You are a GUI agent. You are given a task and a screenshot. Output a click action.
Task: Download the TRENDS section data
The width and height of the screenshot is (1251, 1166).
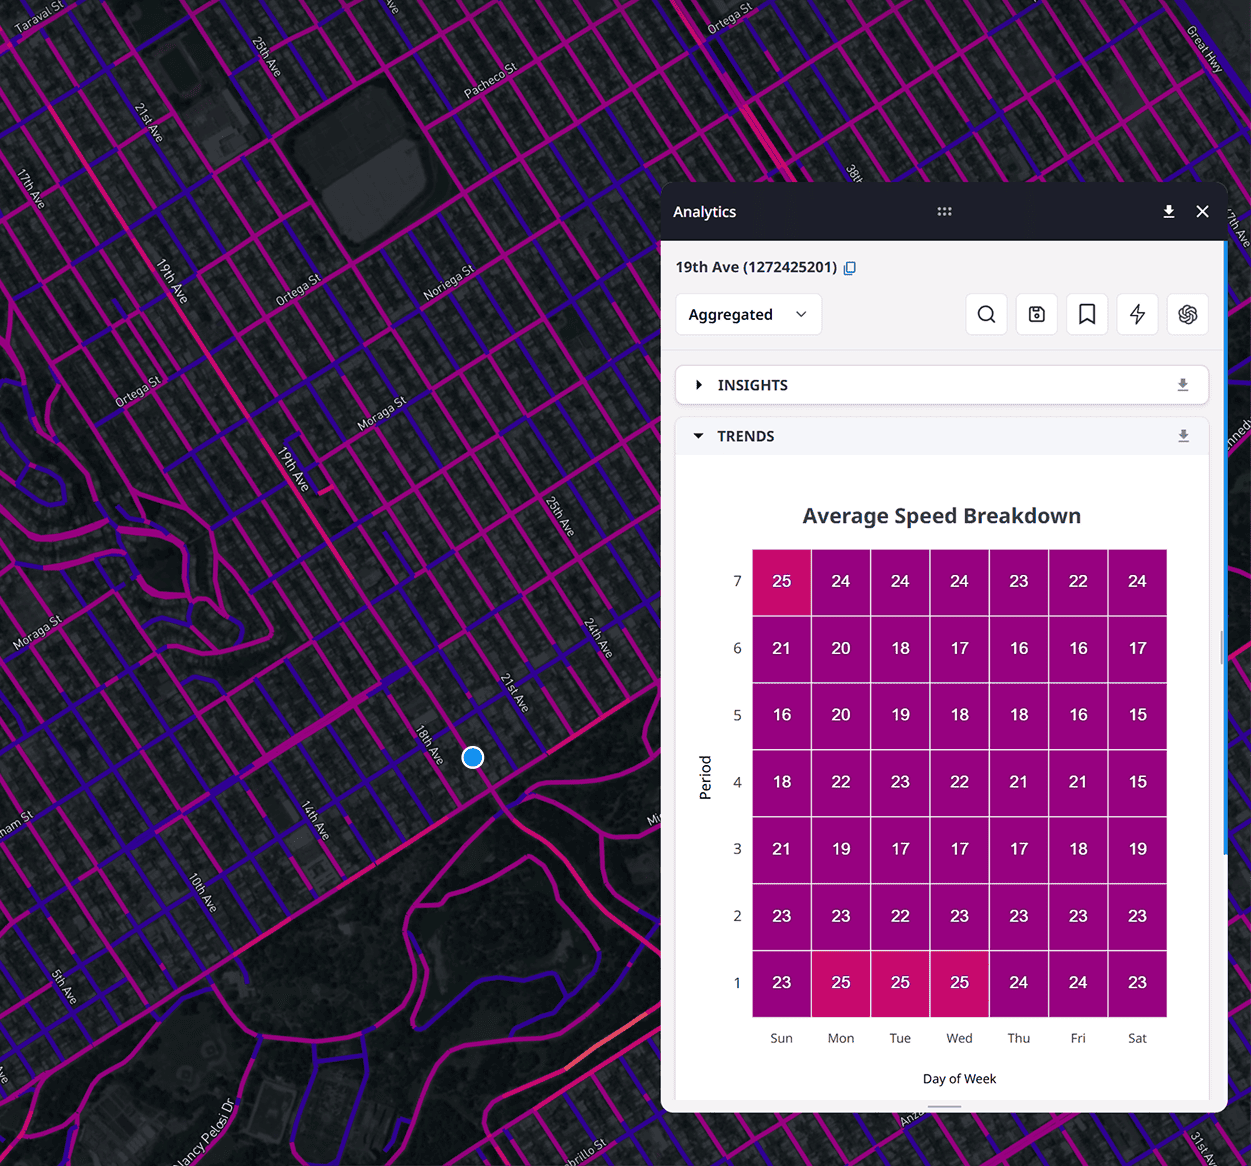pyautogui.click(x=1183, y=436)
